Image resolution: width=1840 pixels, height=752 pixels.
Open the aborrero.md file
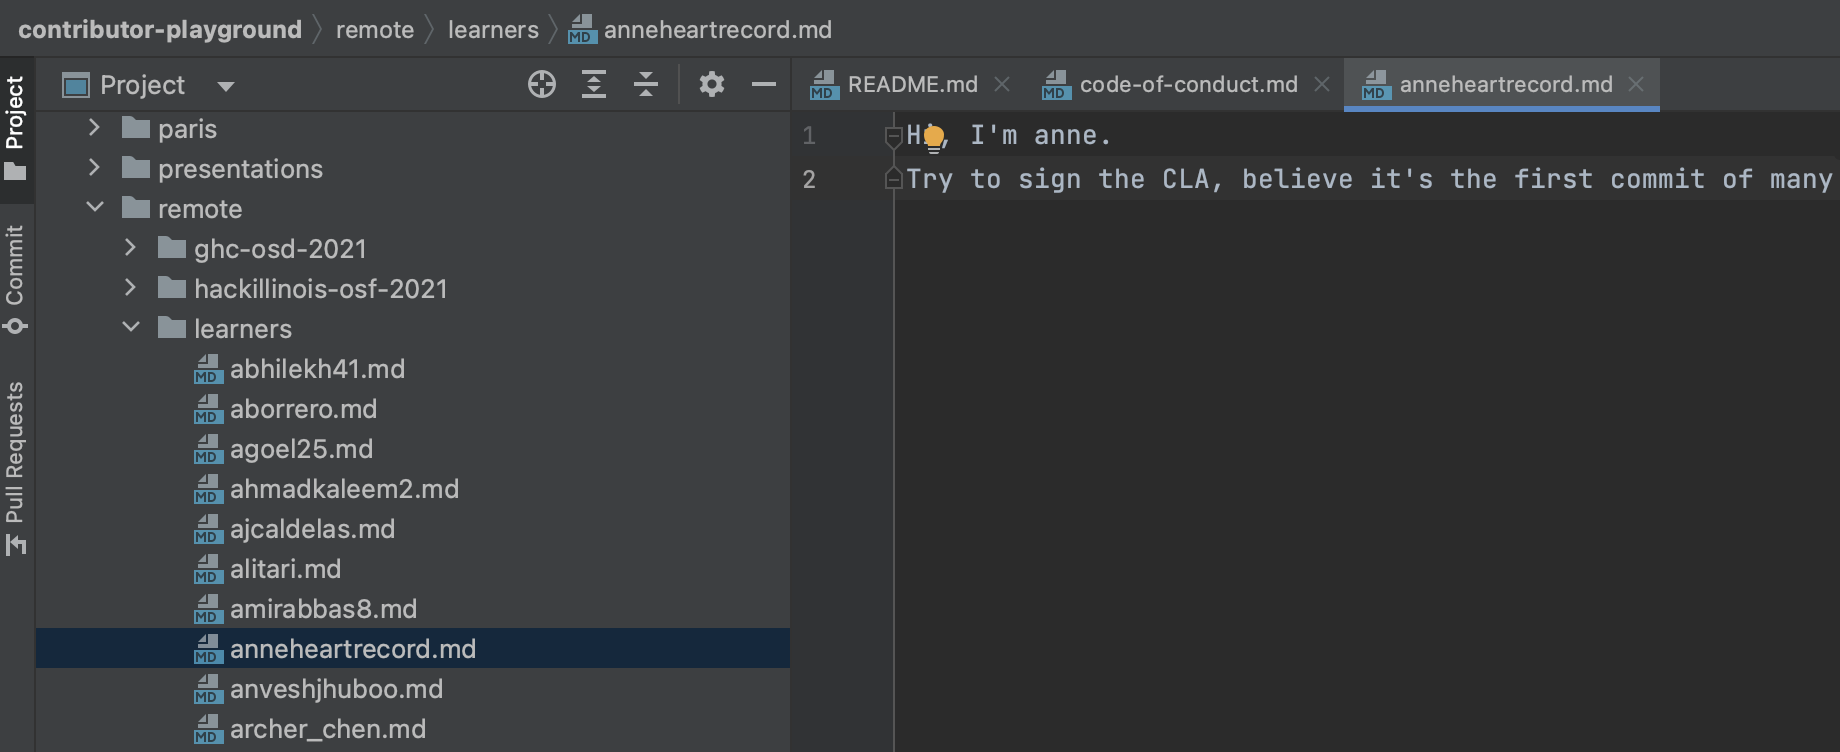tap(303, 409)
